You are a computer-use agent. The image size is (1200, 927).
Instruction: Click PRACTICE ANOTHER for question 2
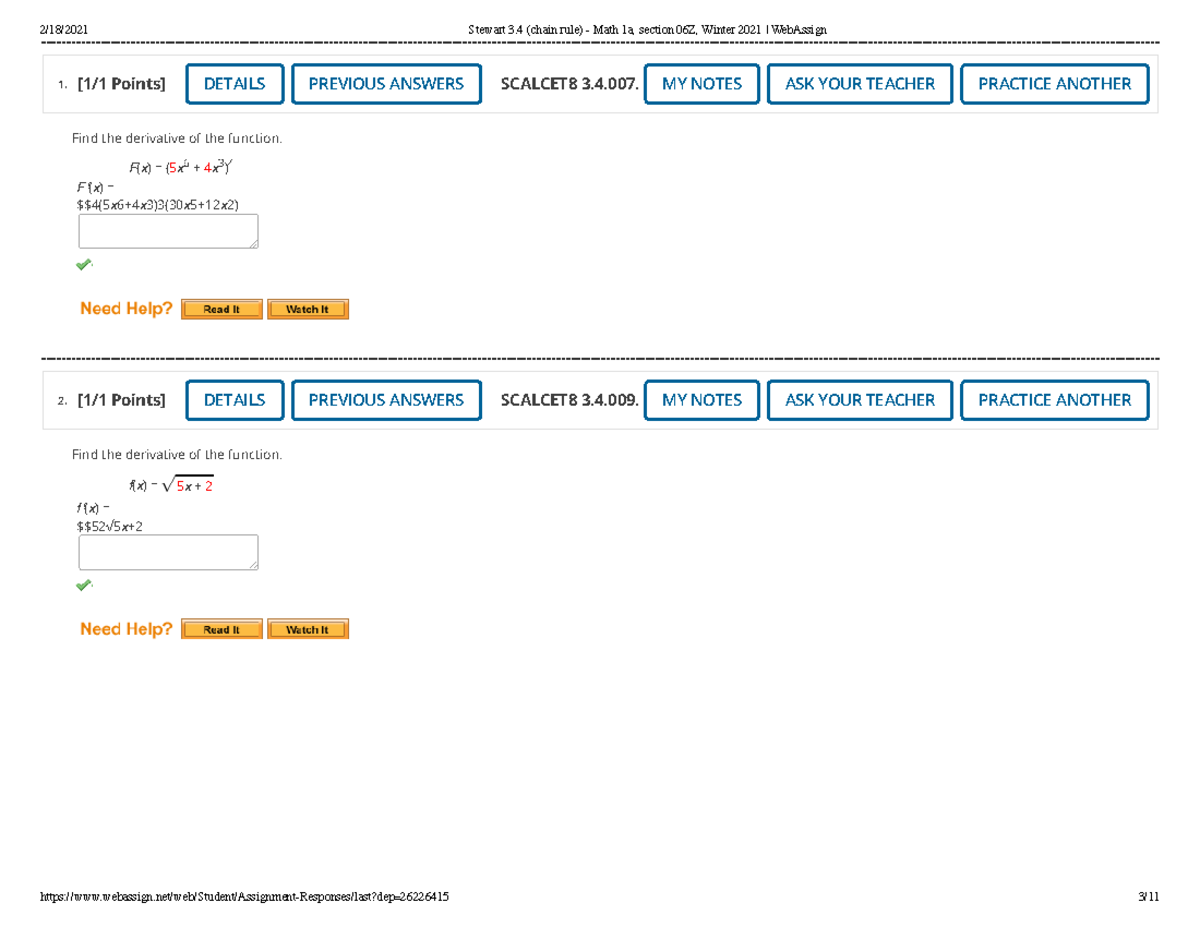[1055, 400]
